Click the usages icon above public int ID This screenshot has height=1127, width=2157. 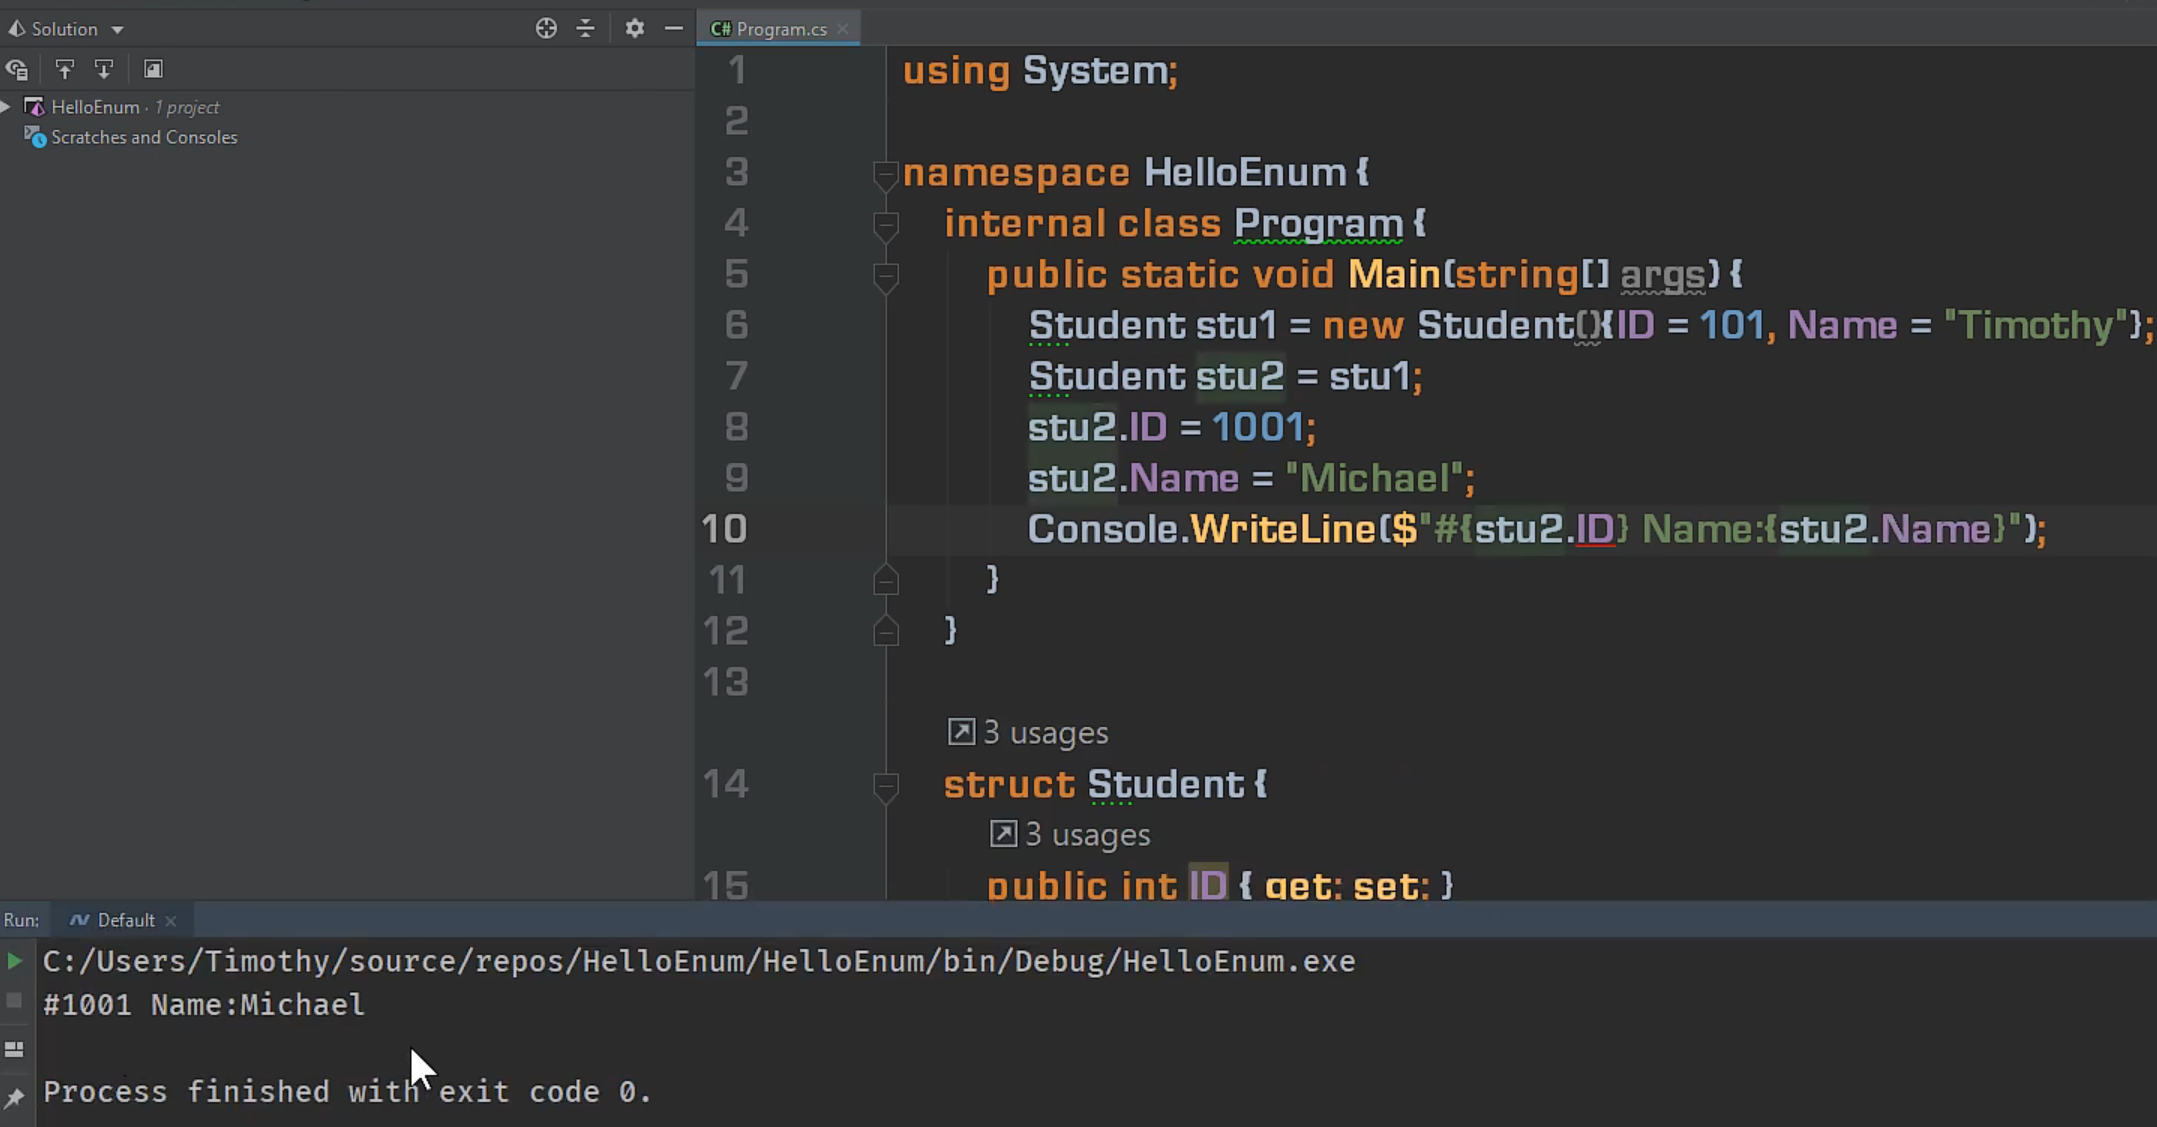click(1003, 834)
